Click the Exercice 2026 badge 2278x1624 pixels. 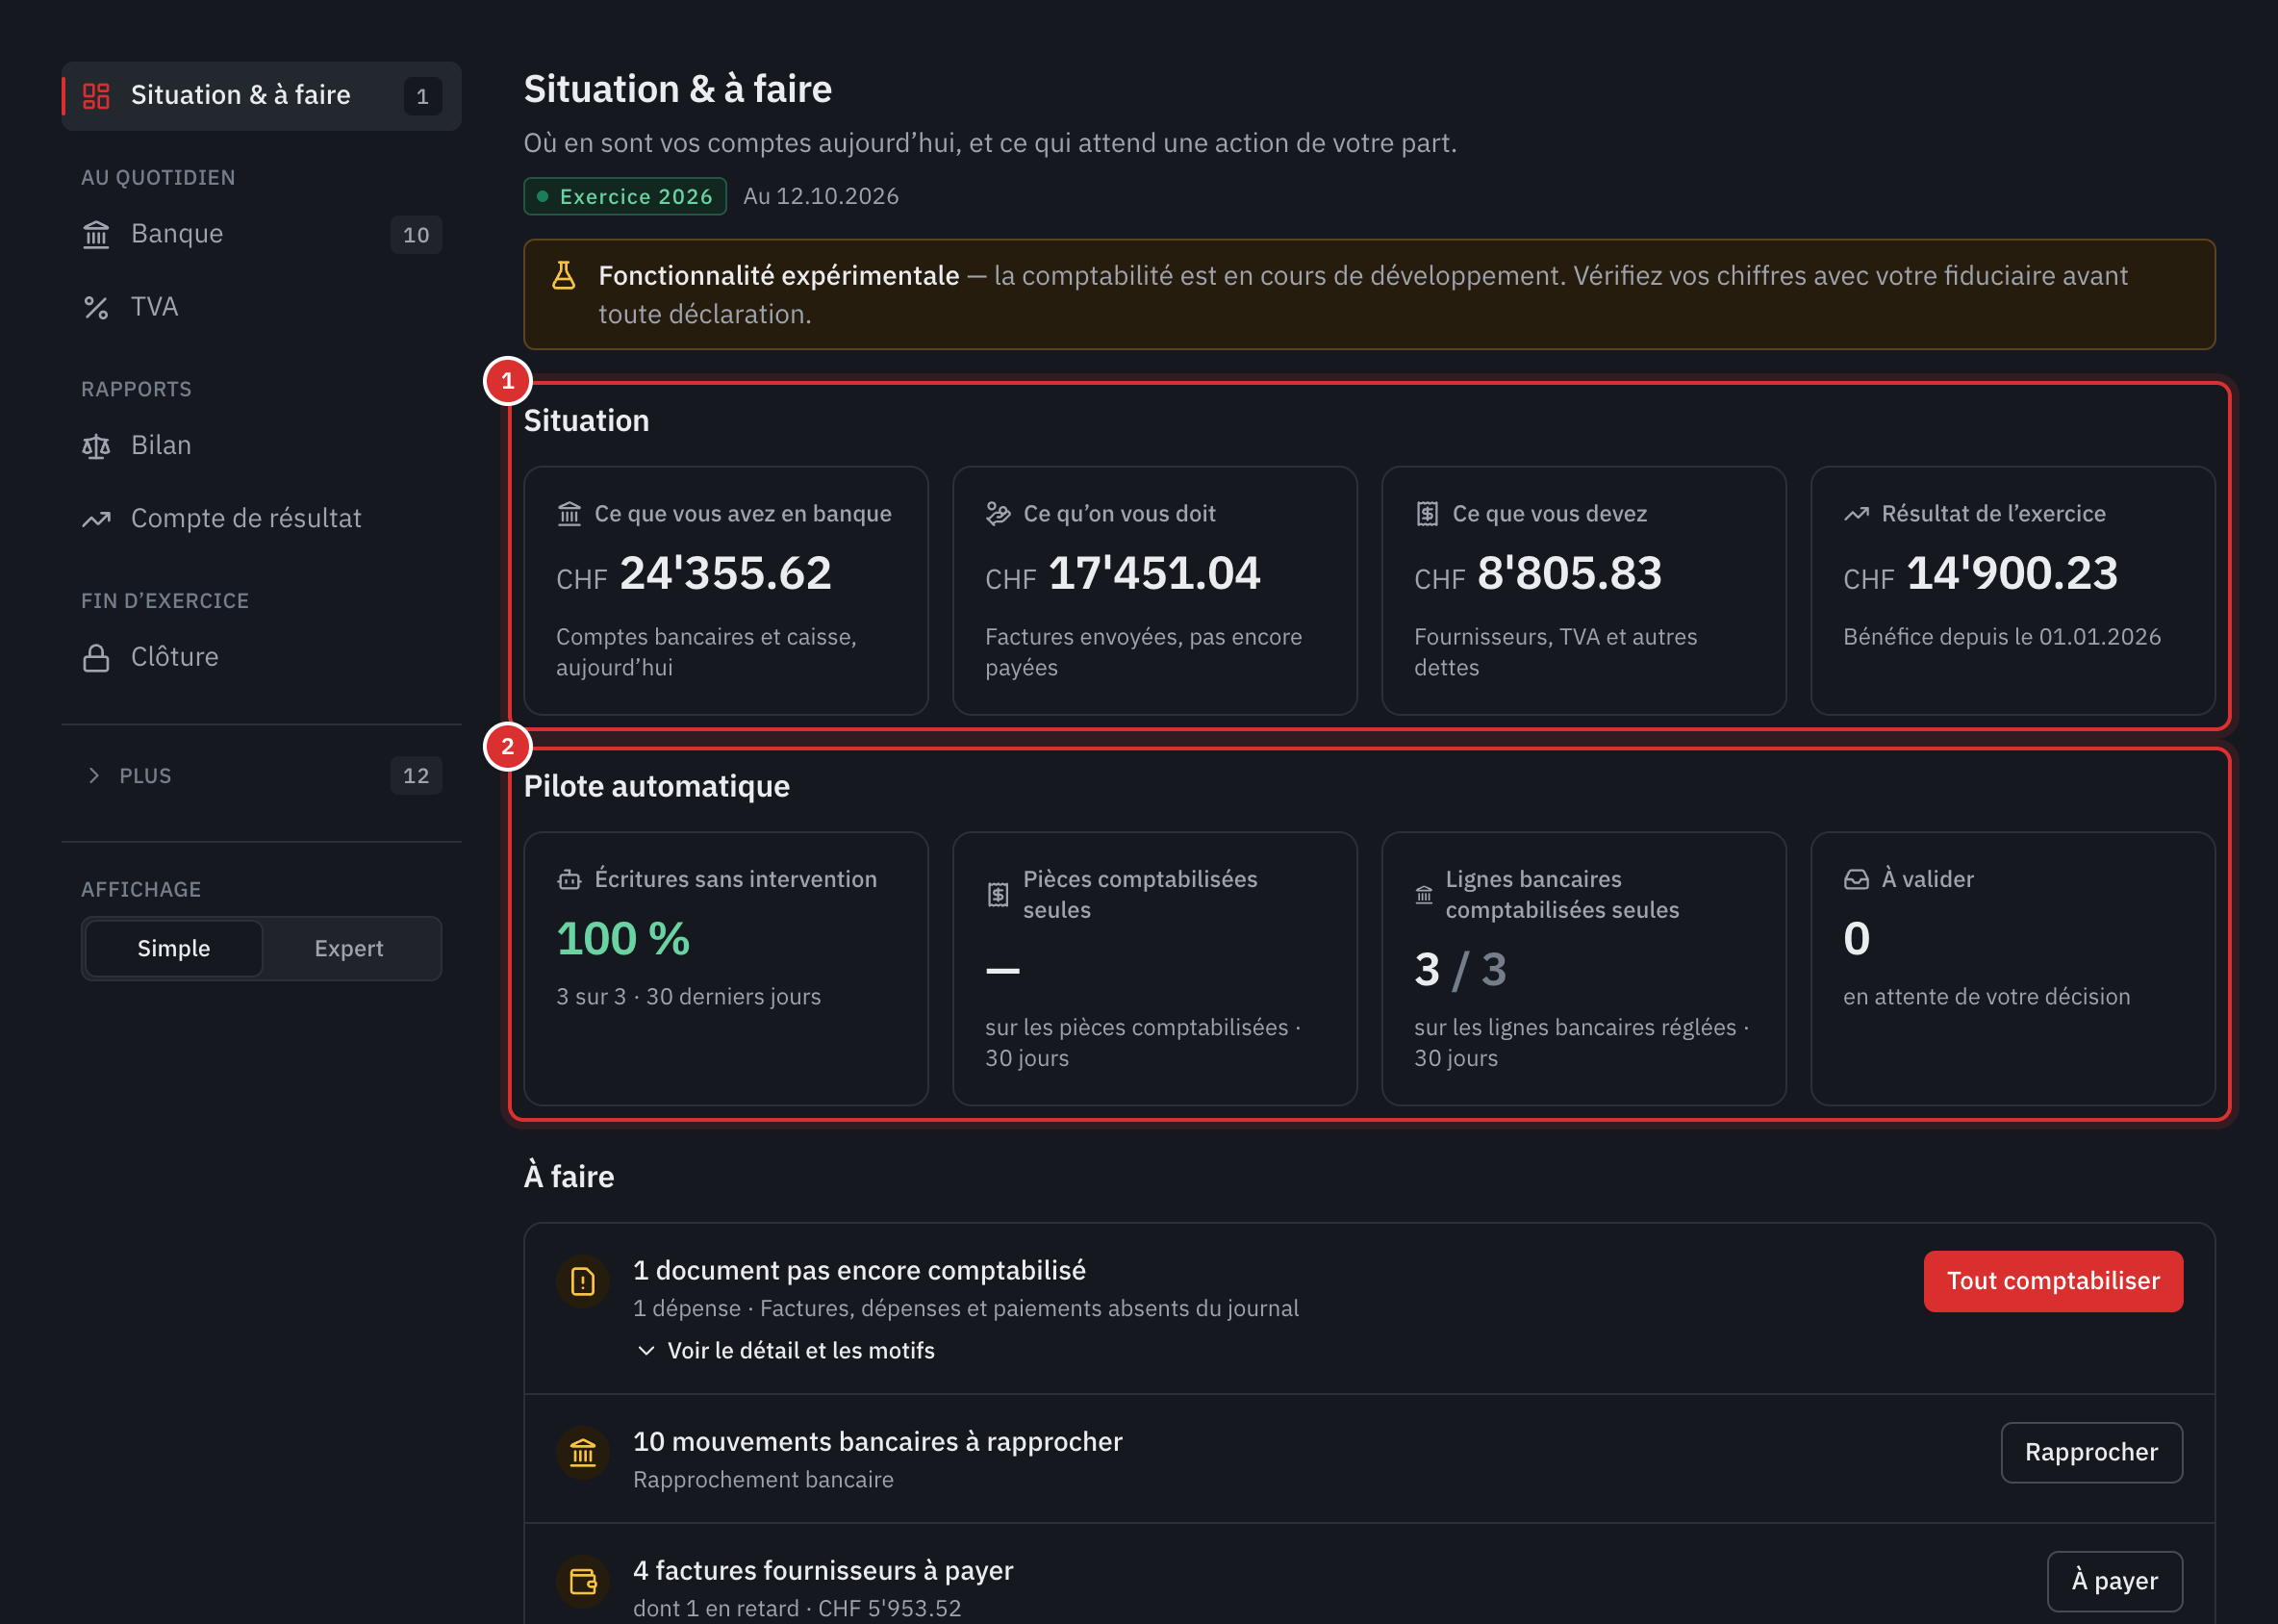[x=625, y=197]
